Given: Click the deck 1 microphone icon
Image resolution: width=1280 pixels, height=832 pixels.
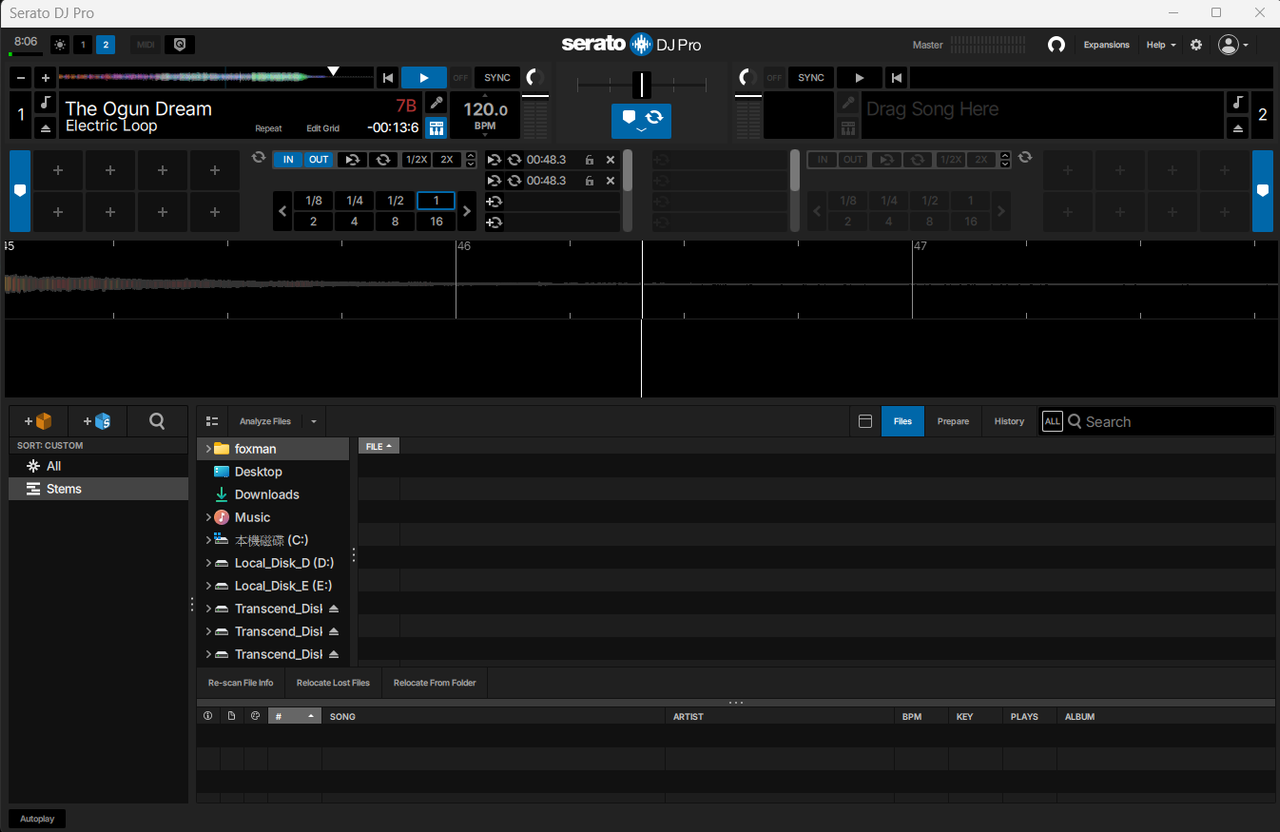Looking at the screenshot, I should pyautogui.click(x=435, y=103).
